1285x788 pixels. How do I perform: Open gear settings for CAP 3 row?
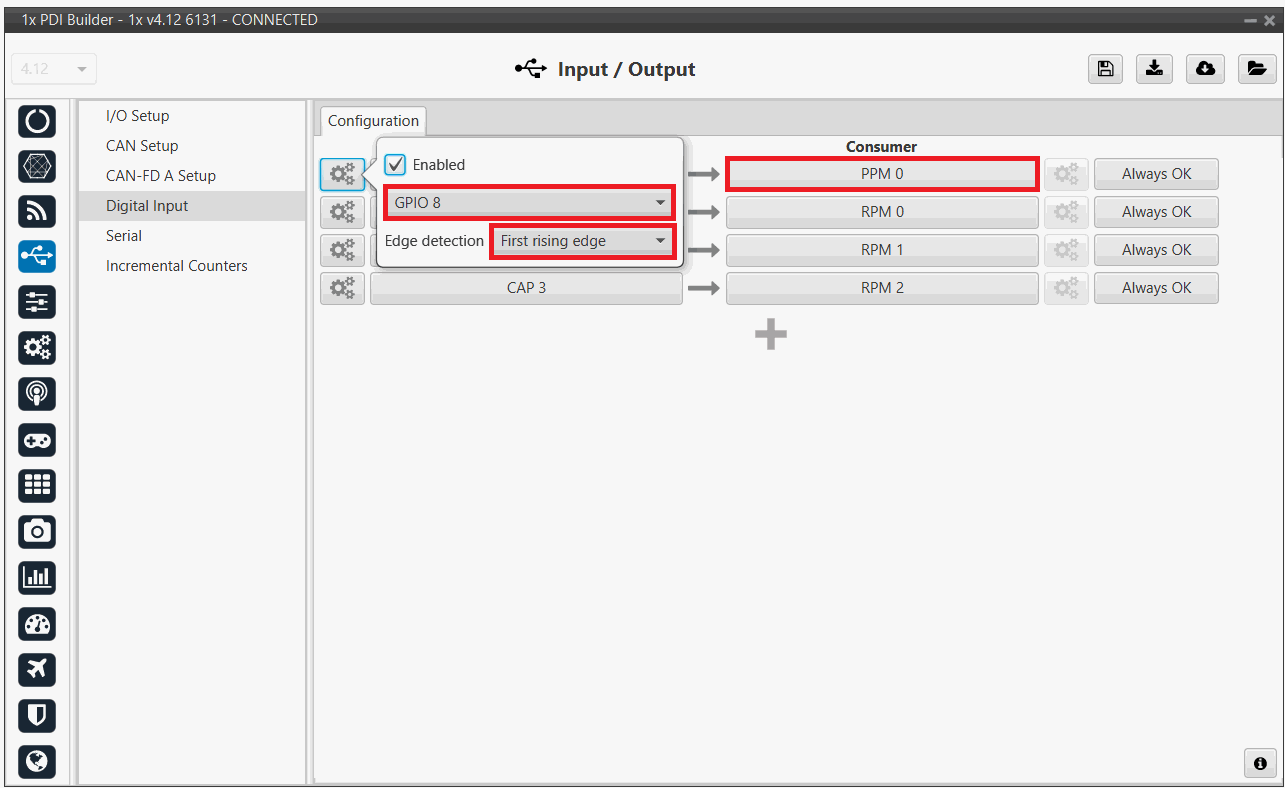[342, 288]
